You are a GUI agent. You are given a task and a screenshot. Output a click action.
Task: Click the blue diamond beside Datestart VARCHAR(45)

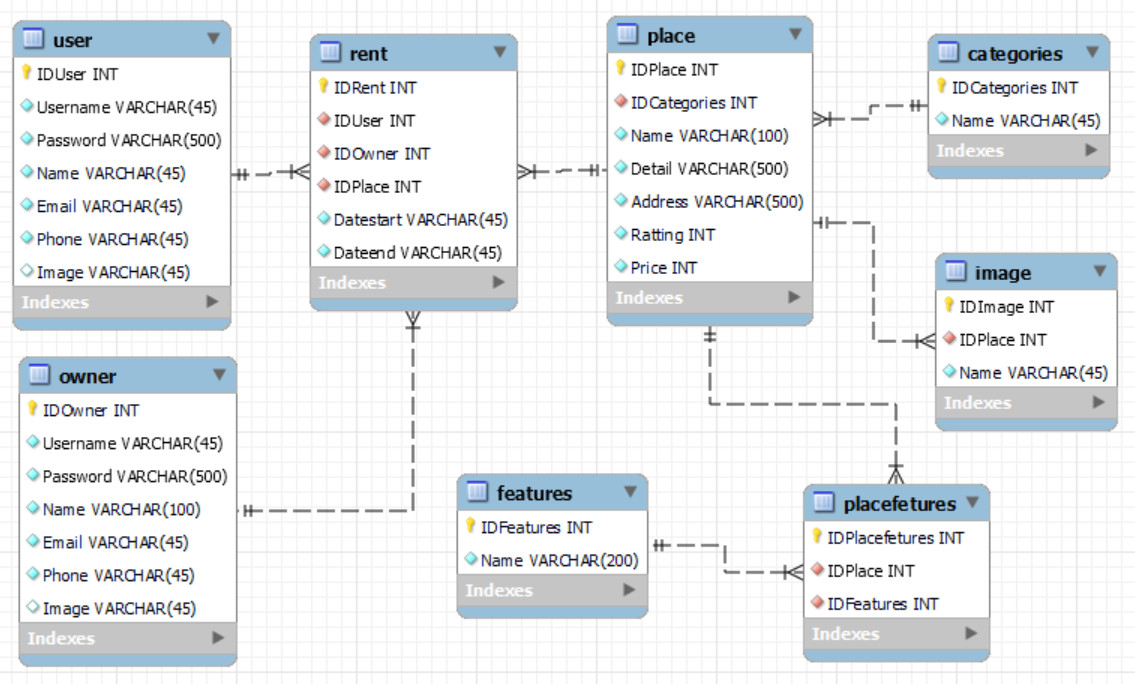click(x=324, y=218)
